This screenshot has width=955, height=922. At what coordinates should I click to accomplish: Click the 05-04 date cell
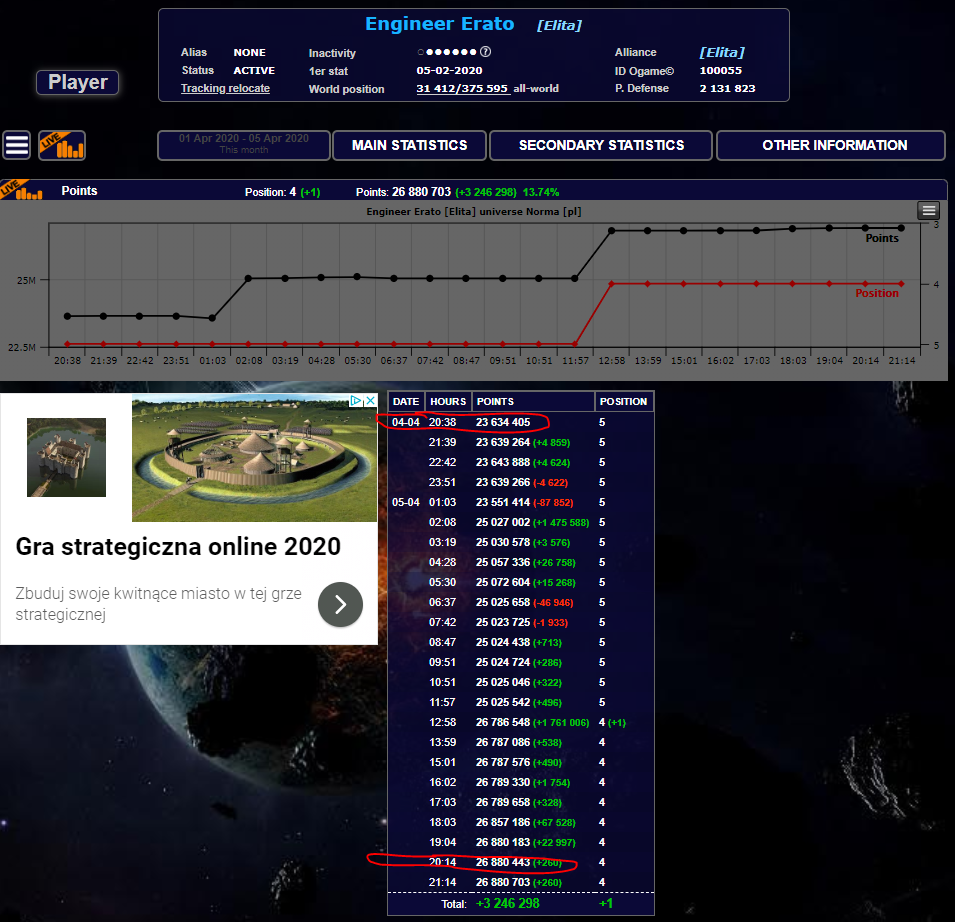pyautogui.click(x=406, y=502)
